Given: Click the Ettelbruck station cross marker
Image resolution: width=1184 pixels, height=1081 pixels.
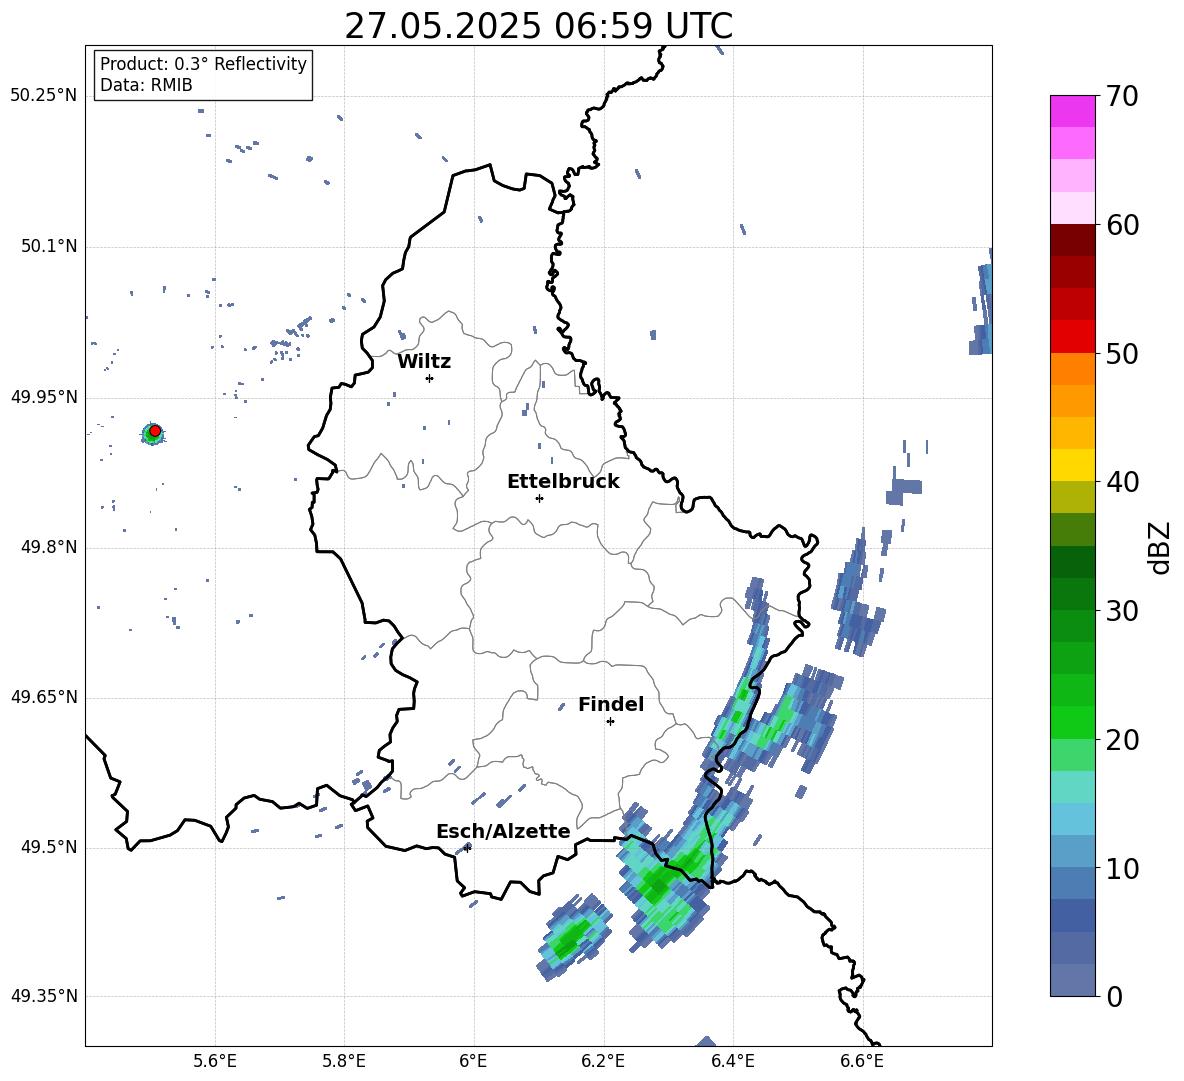Looking at the screenshot, I should 539,498.
